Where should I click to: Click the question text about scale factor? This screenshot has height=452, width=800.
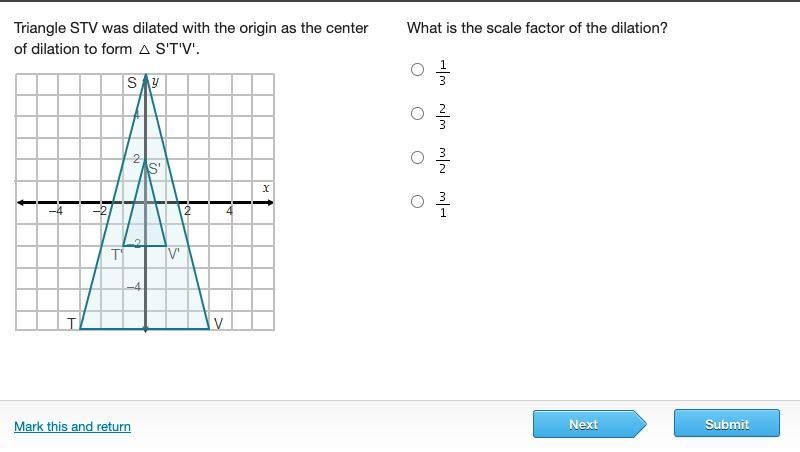click(x=537, y=28)
